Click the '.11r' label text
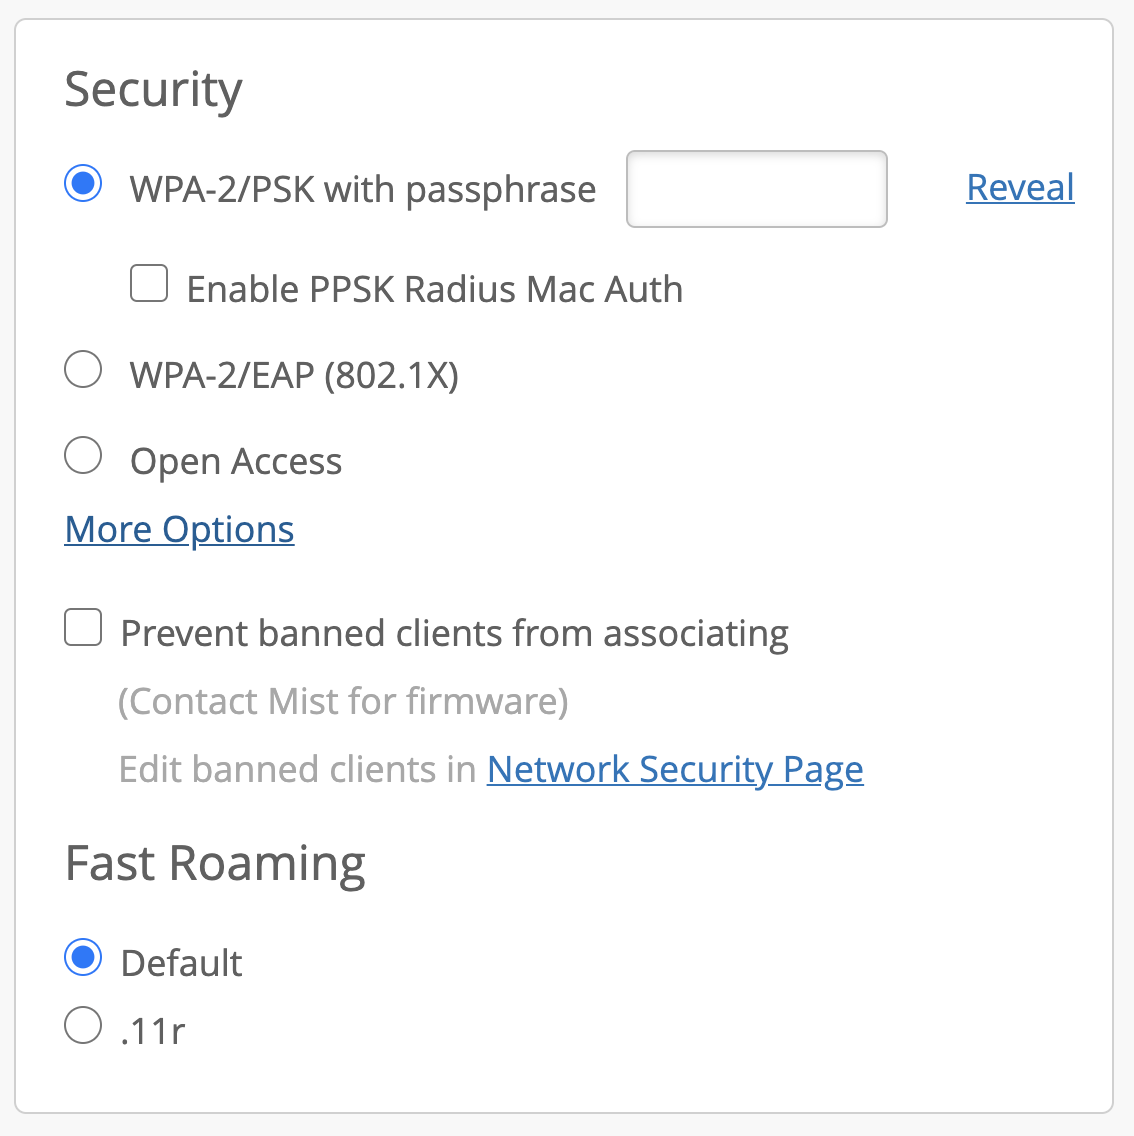 153,1030
